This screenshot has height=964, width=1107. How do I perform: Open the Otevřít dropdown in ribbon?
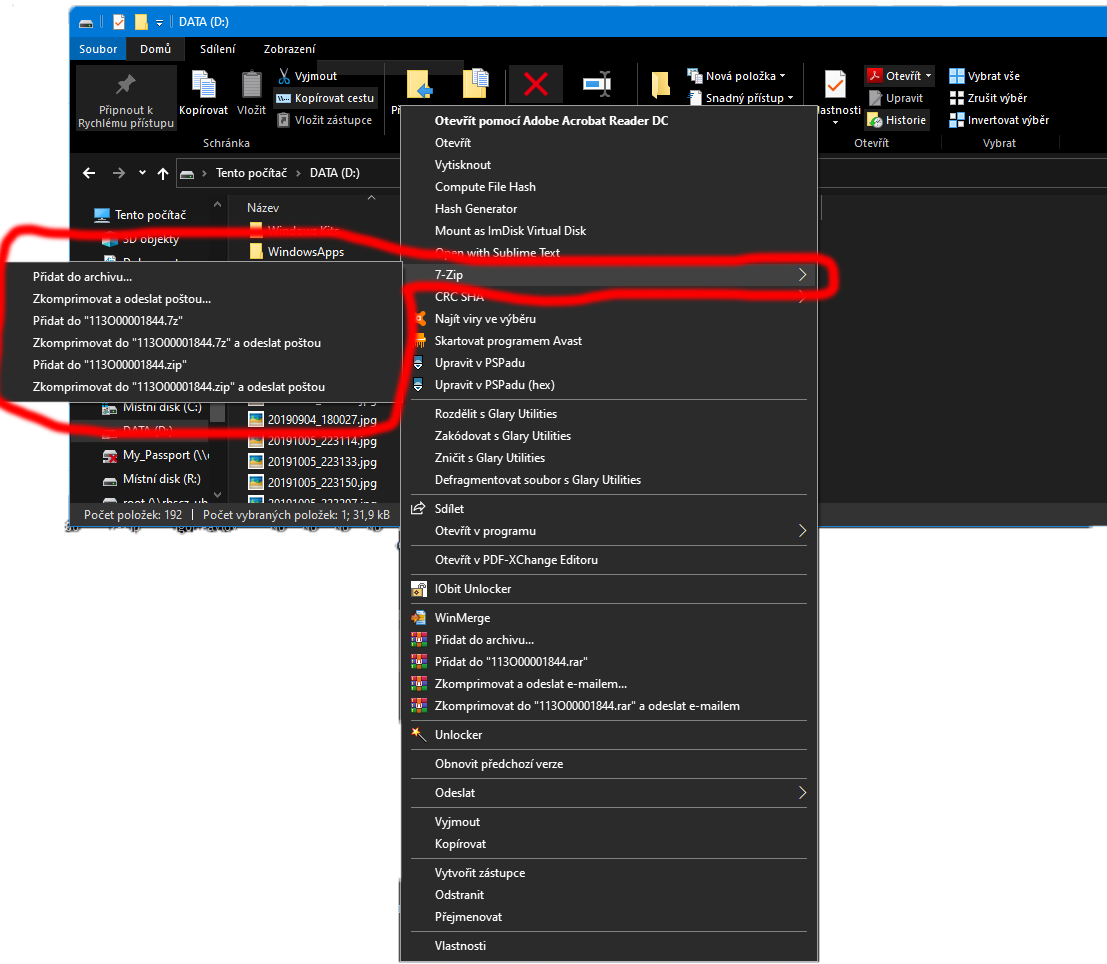click(x=928, y=76)
